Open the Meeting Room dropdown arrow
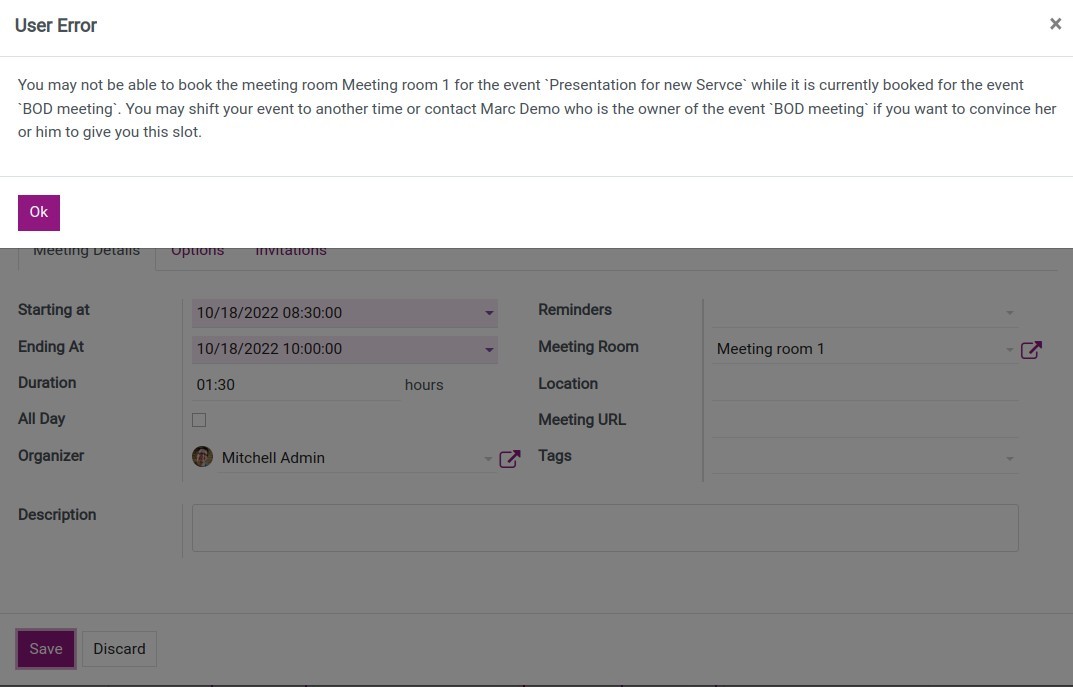The height and width of the screenshot is (687, 1073). coord(1009,349)
